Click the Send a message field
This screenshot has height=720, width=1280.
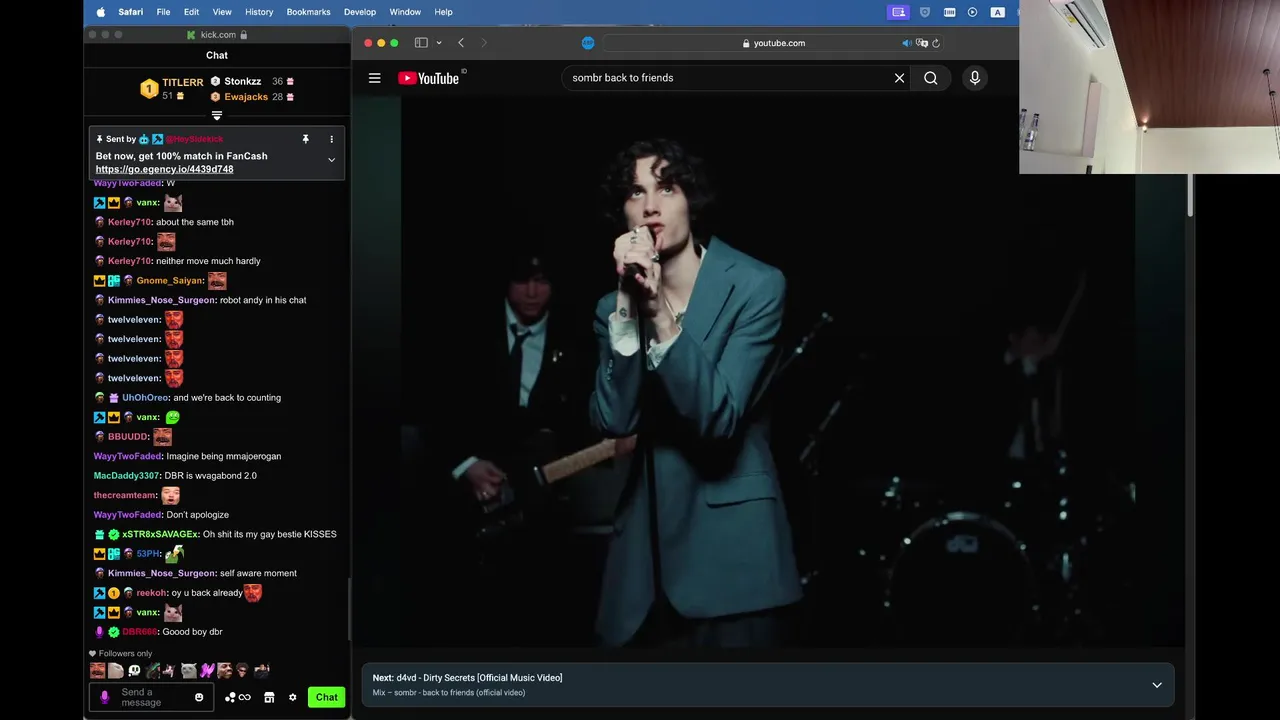pyautogui.click(x=152, y=697)
